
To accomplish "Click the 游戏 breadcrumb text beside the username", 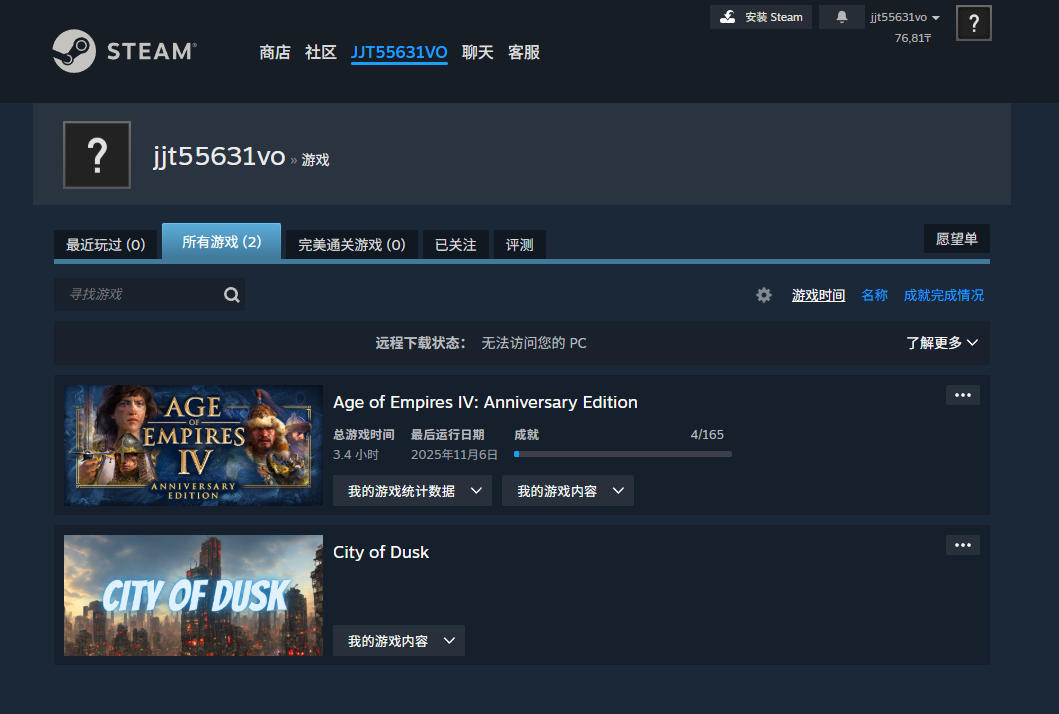I will [x=315, y=159].
